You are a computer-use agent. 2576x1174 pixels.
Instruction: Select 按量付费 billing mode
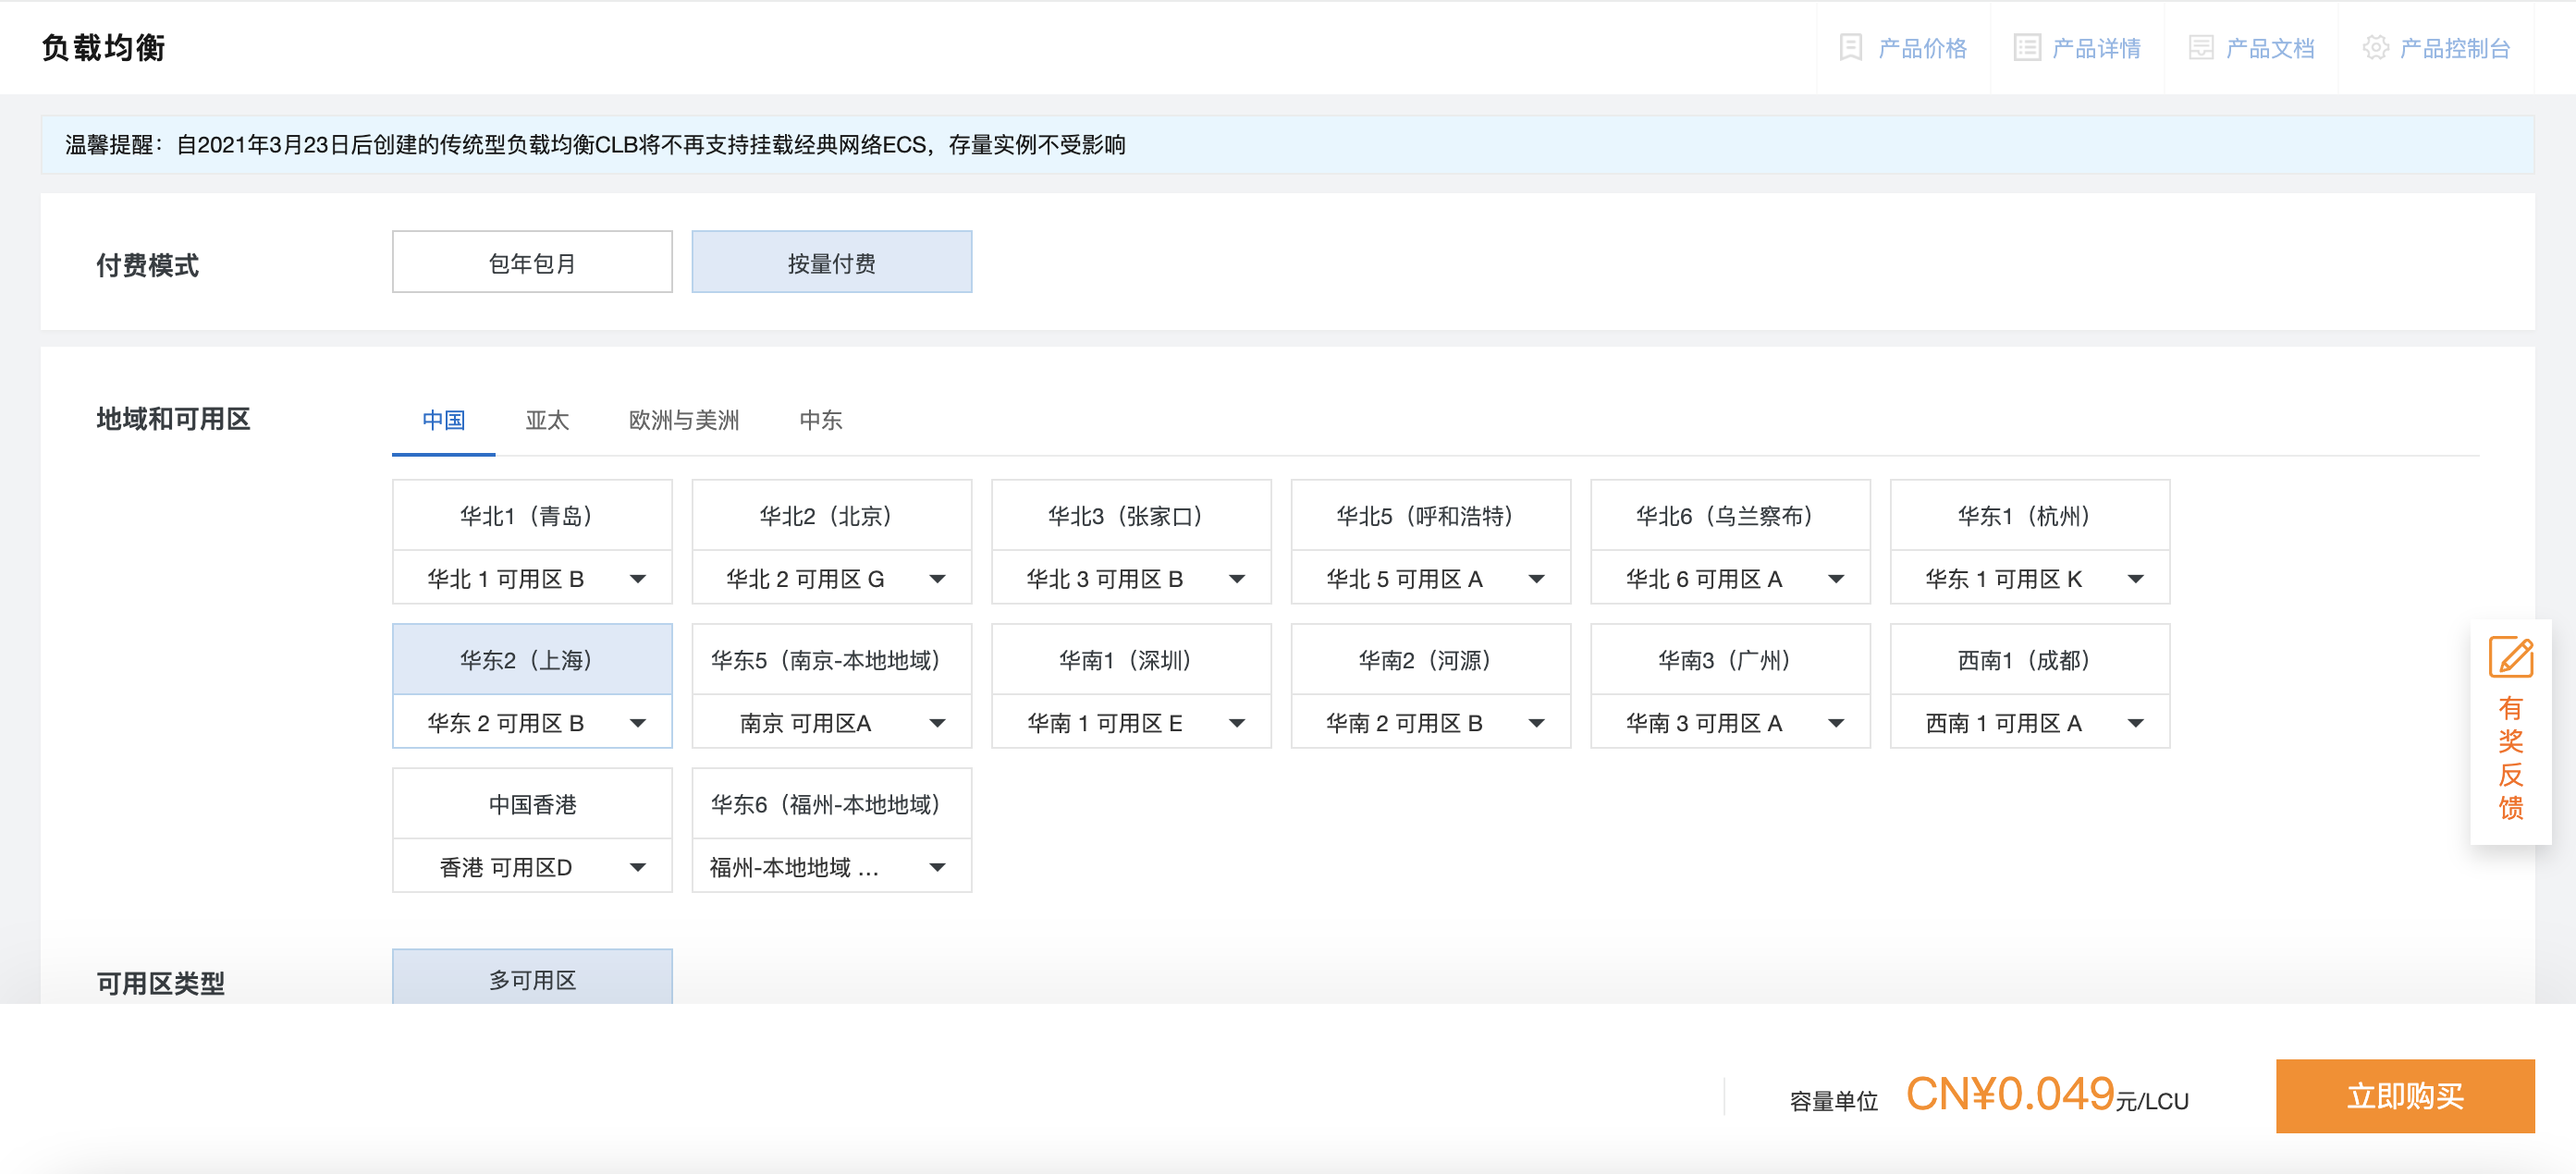point(831,262)
